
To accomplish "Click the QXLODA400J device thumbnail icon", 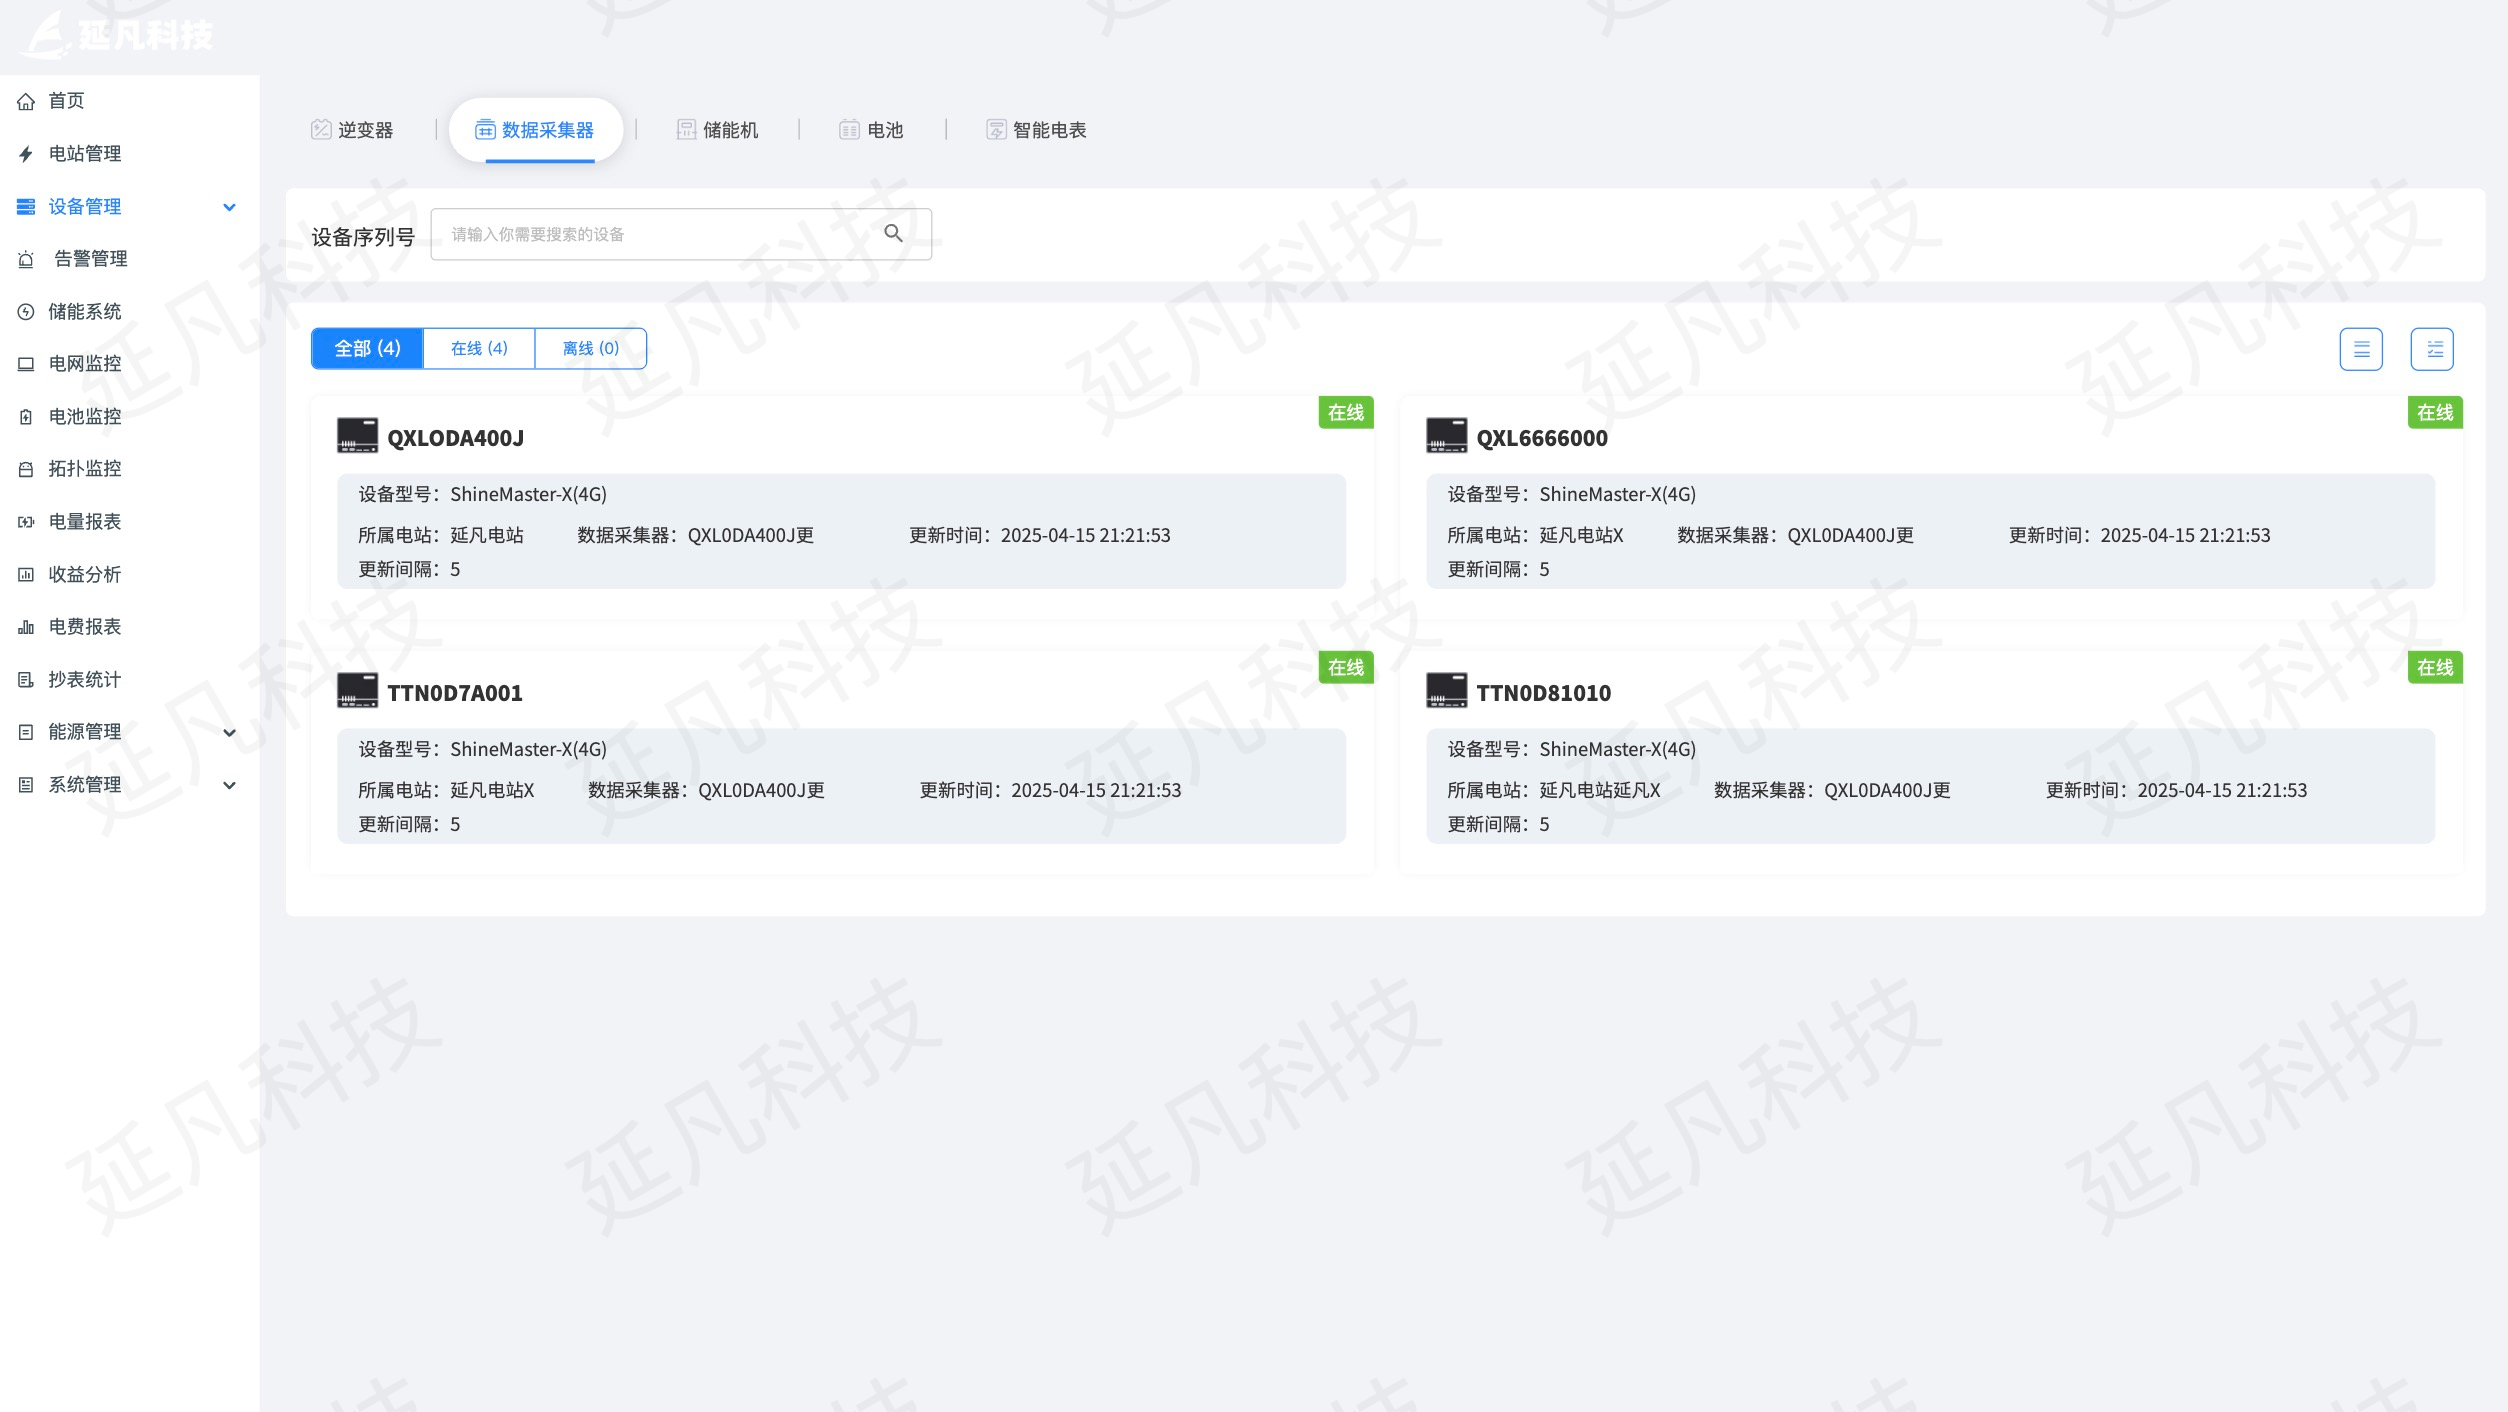I will click(357, 436).
